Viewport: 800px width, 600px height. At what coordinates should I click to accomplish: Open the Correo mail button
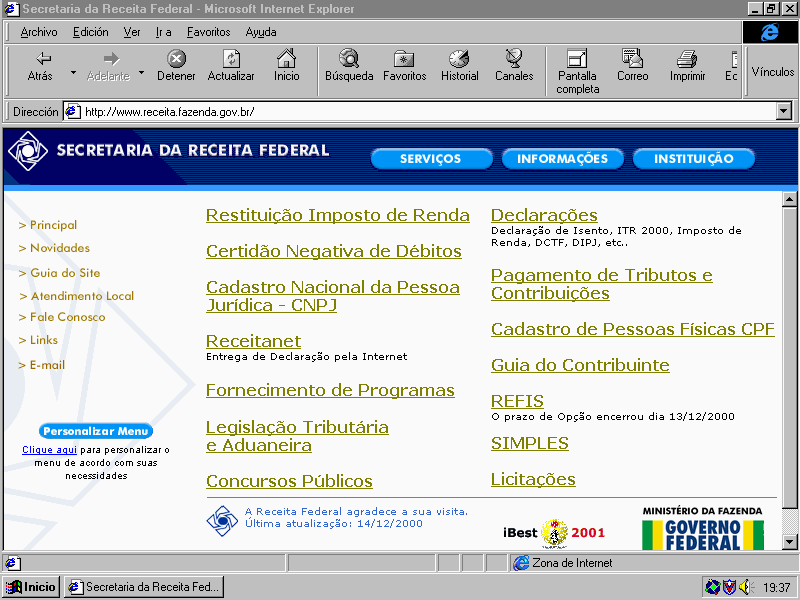(x=633, y=66)
